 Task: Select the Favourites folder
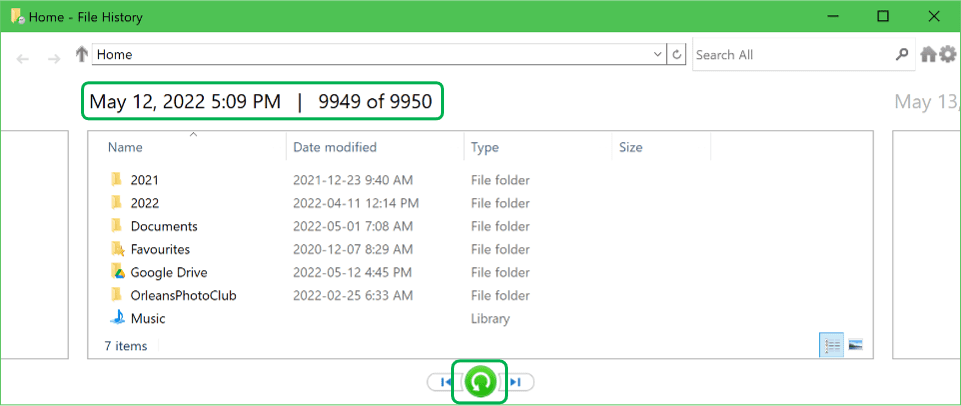(150, 249)
